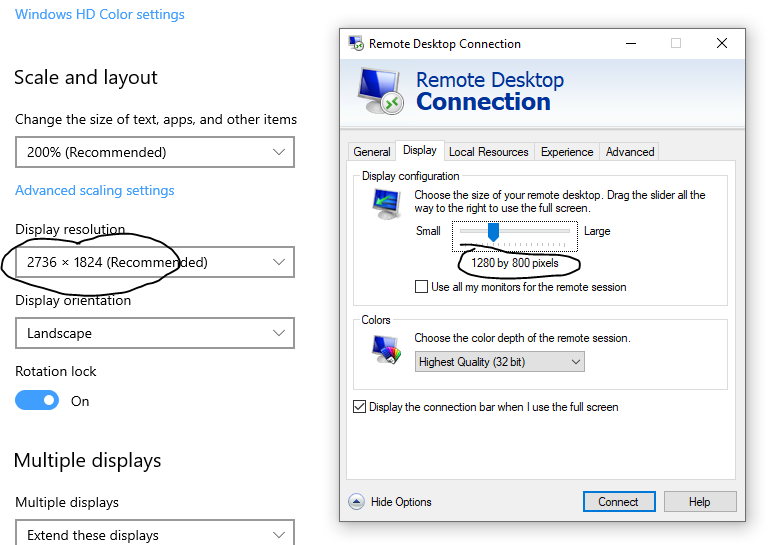Click the "On" label beside Rotation lock
The height and width of the screenshot is (545, 773).
(80, 401)
